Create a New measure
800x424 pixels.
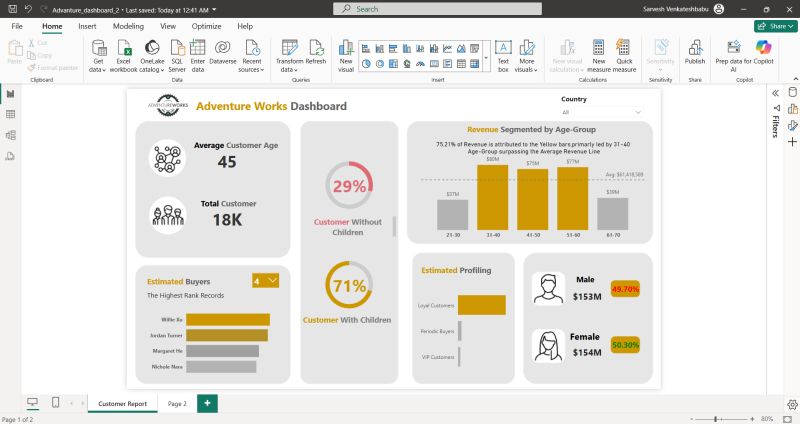coord(598,56)
